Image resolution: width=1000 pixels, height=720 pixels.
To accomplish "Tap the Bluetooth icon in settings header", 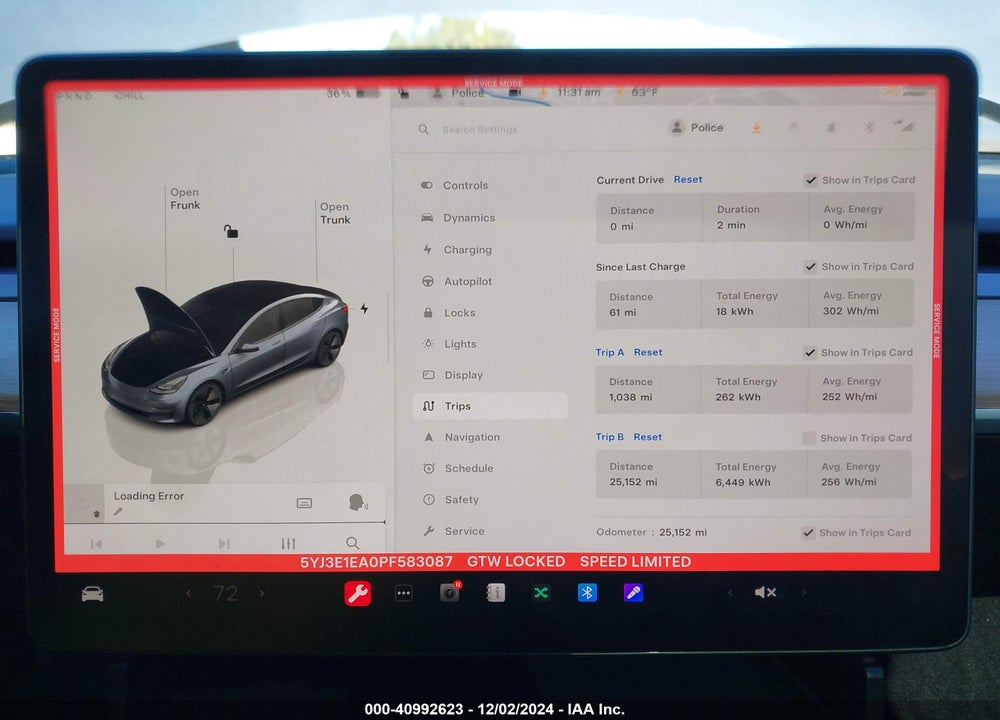I will pyautogui.click(x=869, y=128).
